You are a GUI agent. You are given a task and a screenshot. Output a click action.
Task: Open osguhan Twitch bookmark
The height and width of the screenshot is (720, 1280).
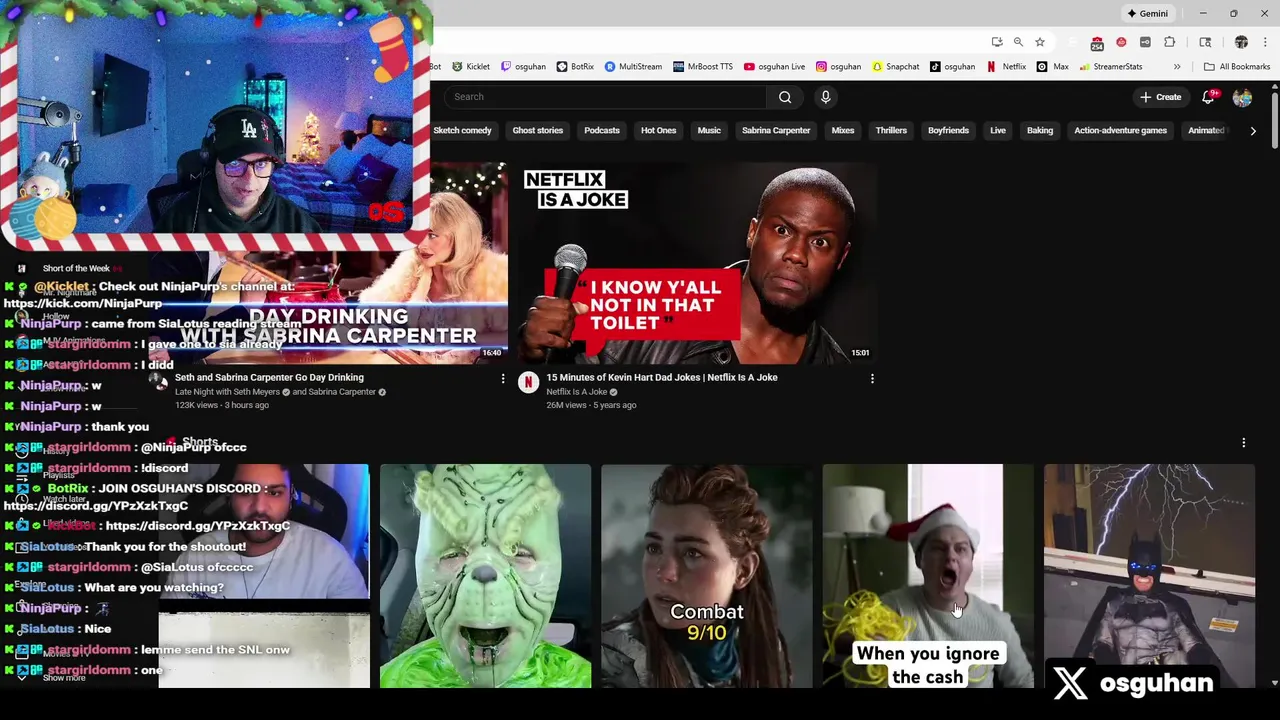(523, 67)
